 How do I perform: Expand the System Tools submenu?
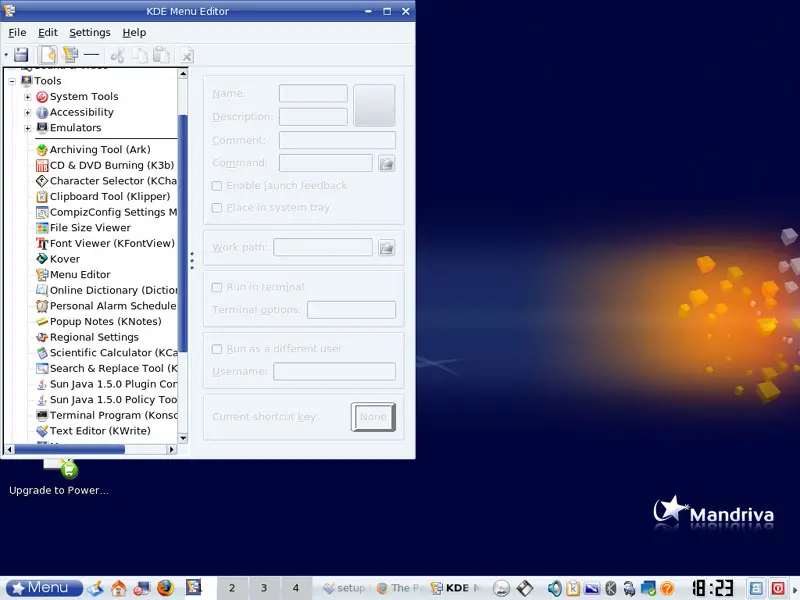click(28, 97)
